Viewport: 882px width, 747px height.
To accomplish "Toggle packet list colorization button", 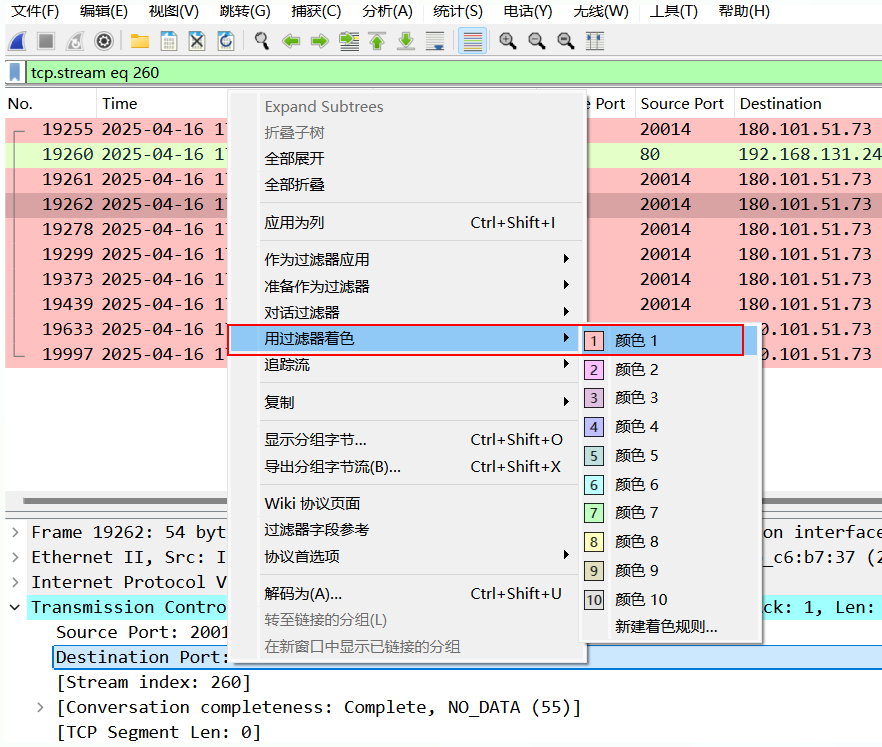I will pos(472,41).
